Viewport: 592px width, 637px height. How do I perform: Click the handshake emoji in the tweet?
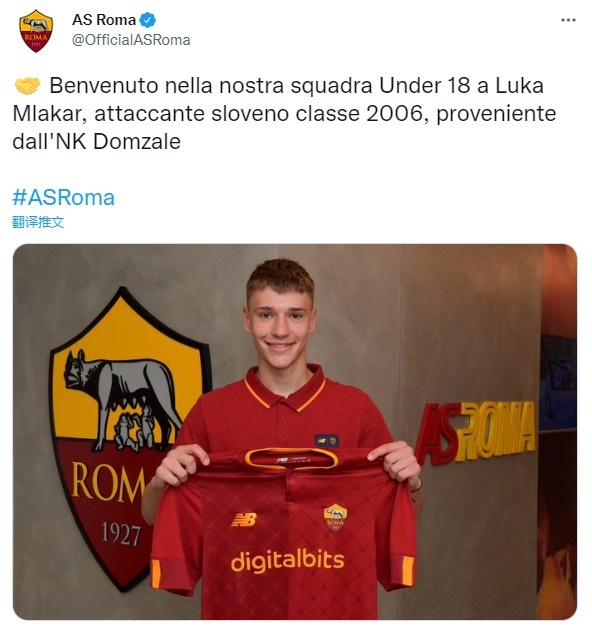27,86
